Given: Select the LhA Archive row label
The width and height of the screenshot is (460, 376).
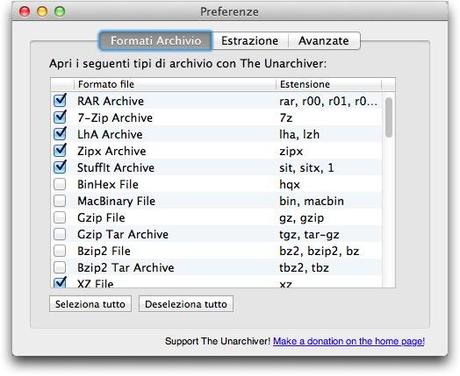Looking at the screenshot, I should 110,134.
